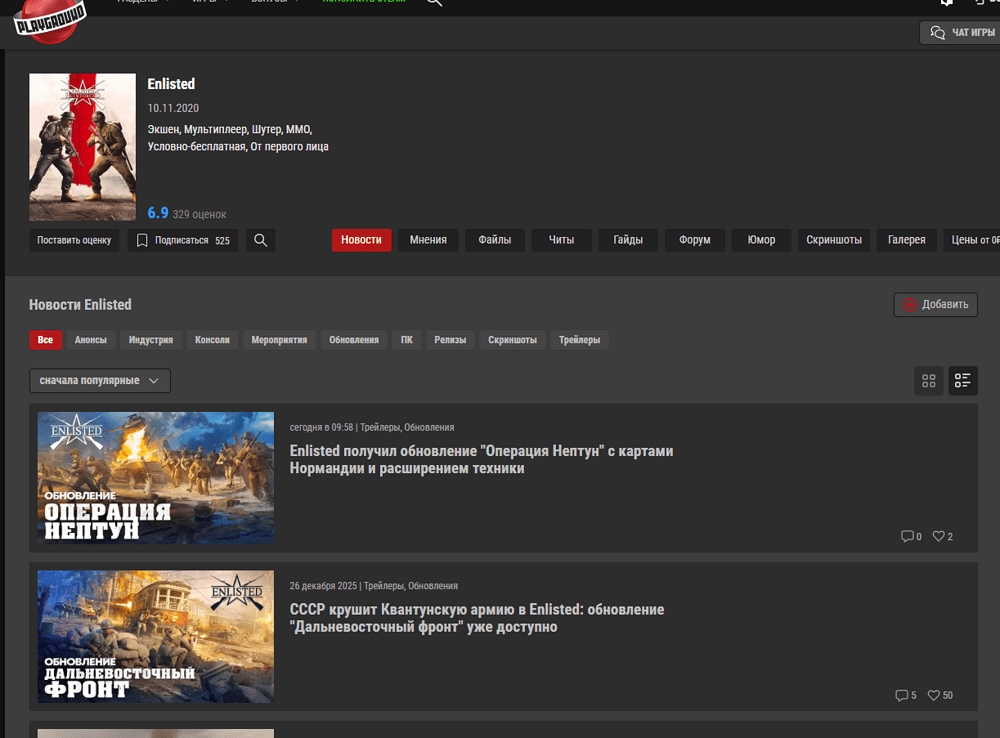Click the "329 оценок" ratings count
The image size is (1000, 738).
tap(199, 214)
